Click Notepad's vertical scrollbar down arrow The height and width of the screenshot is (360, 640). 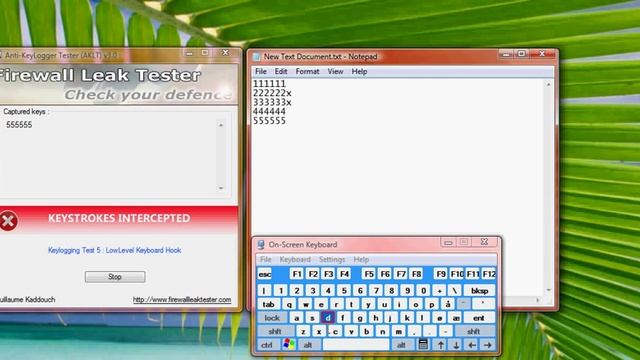point(549,290)
